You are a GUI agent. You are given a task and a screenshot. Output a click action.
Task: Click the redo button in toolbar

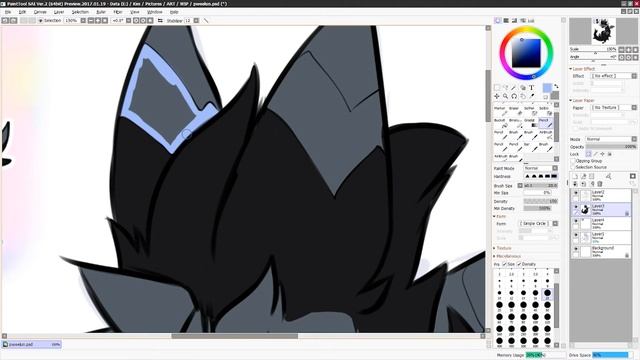tap(13, 20)
